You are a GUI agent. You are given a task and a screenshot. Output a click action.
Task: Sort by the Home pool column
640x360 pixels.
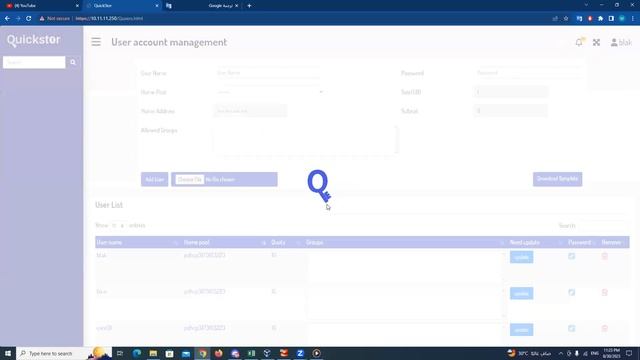[225, 242]
